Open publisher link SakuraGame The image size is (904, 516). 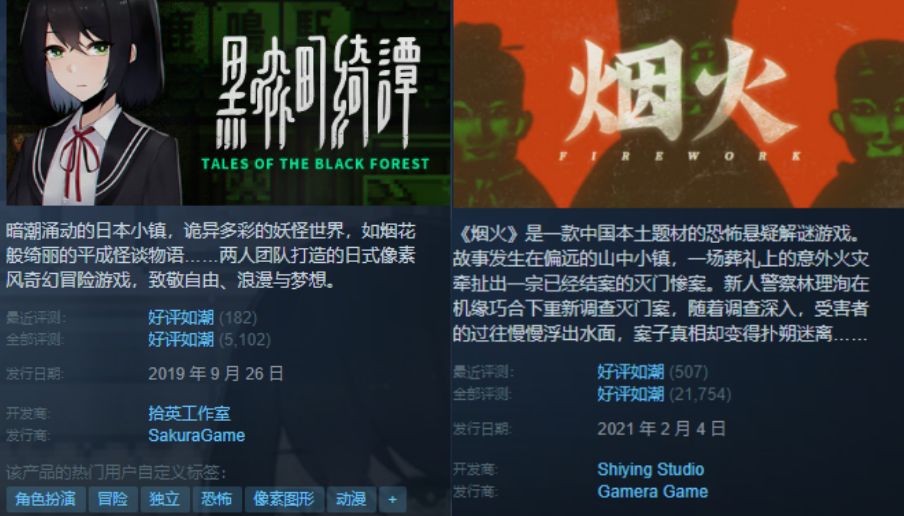197,435
